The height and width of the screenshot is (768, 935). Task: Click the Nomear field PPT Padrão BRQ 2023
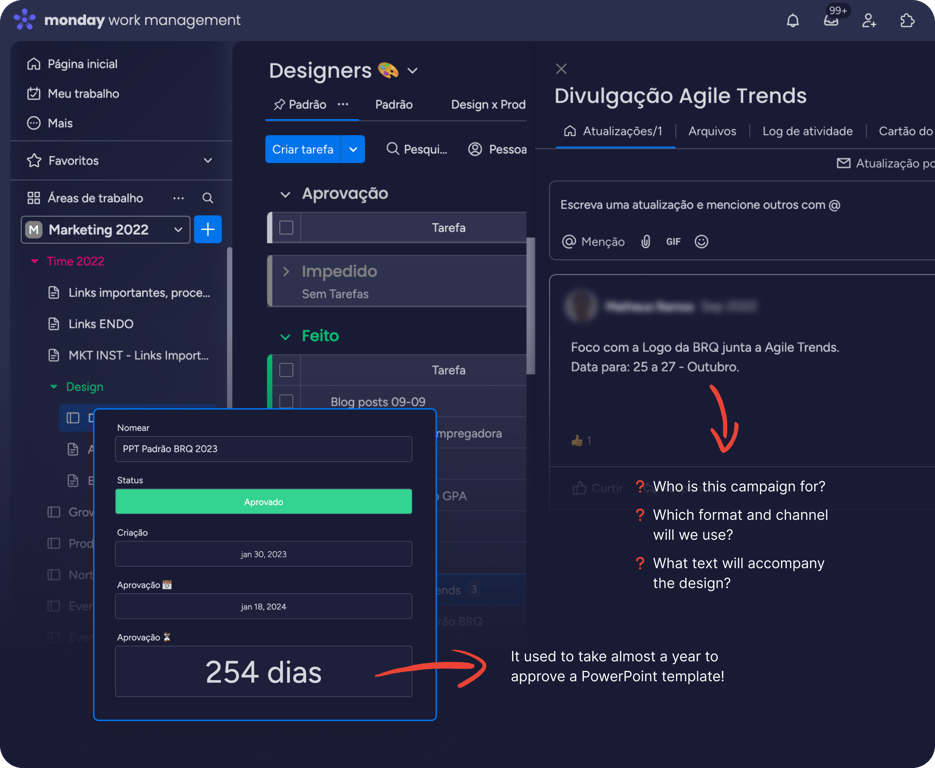264,449
